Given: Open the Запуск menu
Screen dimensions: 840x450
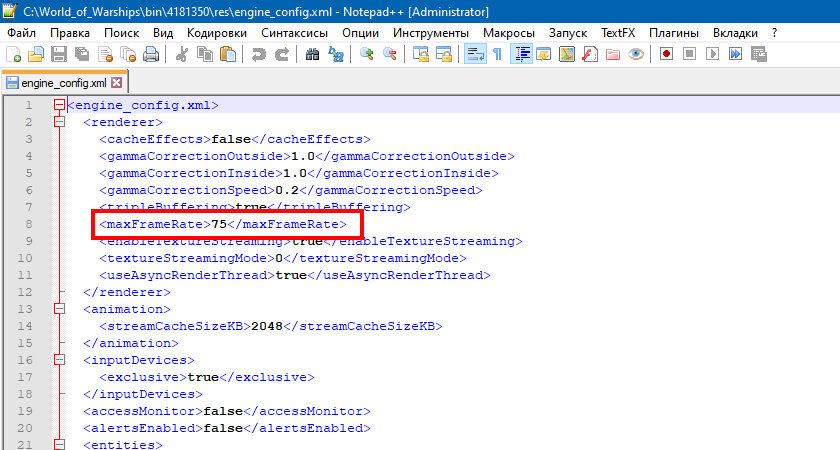Looking at the screenshot, I should click(x=568, y=33).
